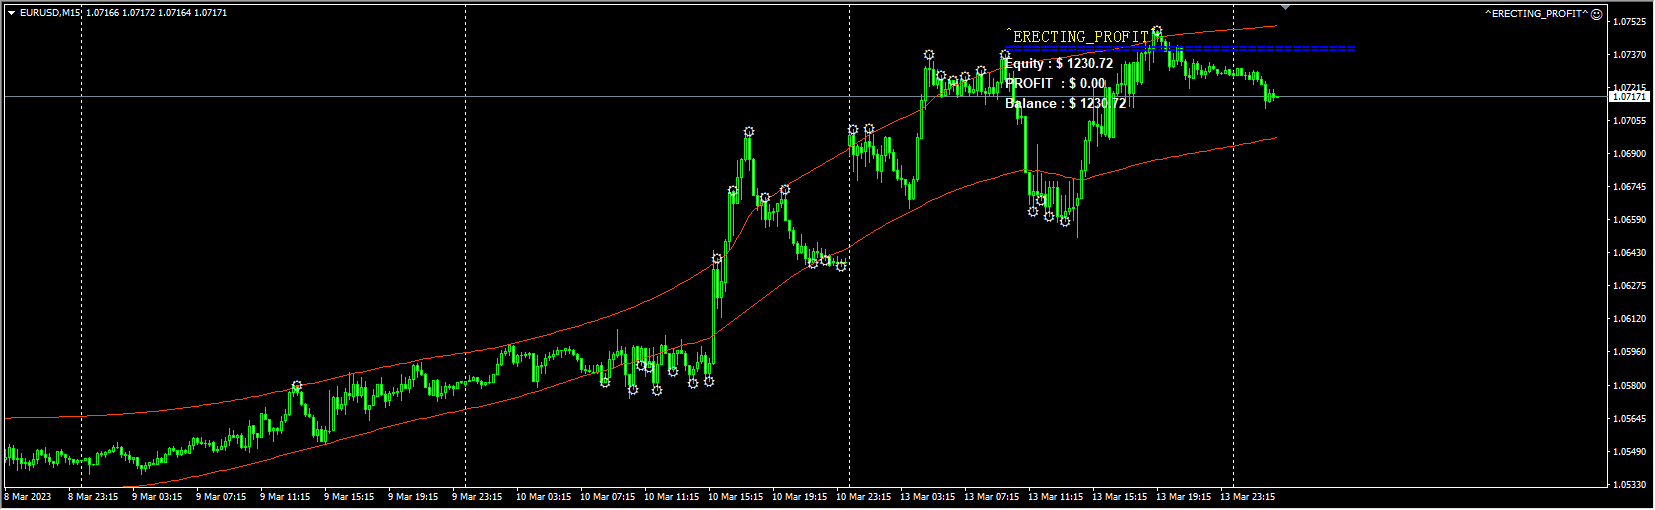Click the 13 Mar 15:15 time label

point(1120,497)
